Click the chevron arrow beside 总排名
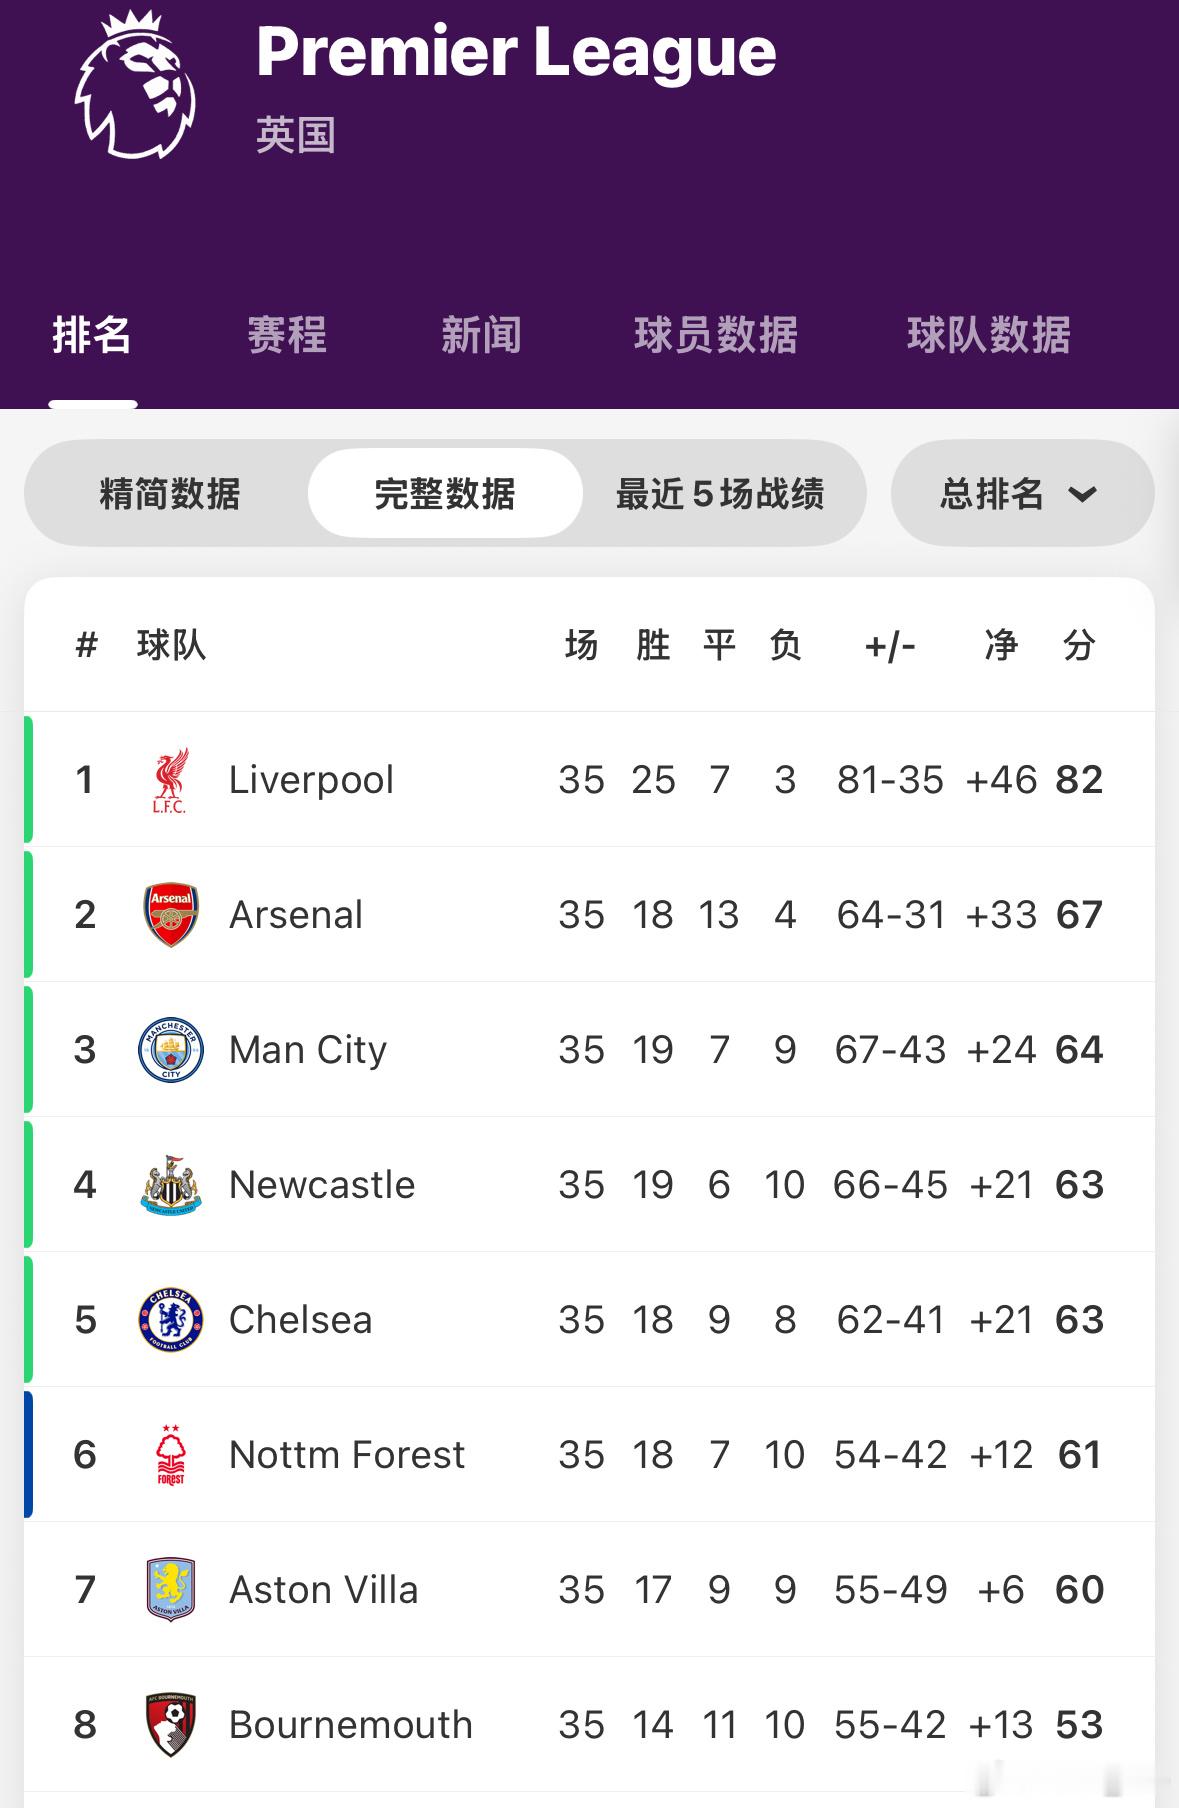 tap(1083, 494)
